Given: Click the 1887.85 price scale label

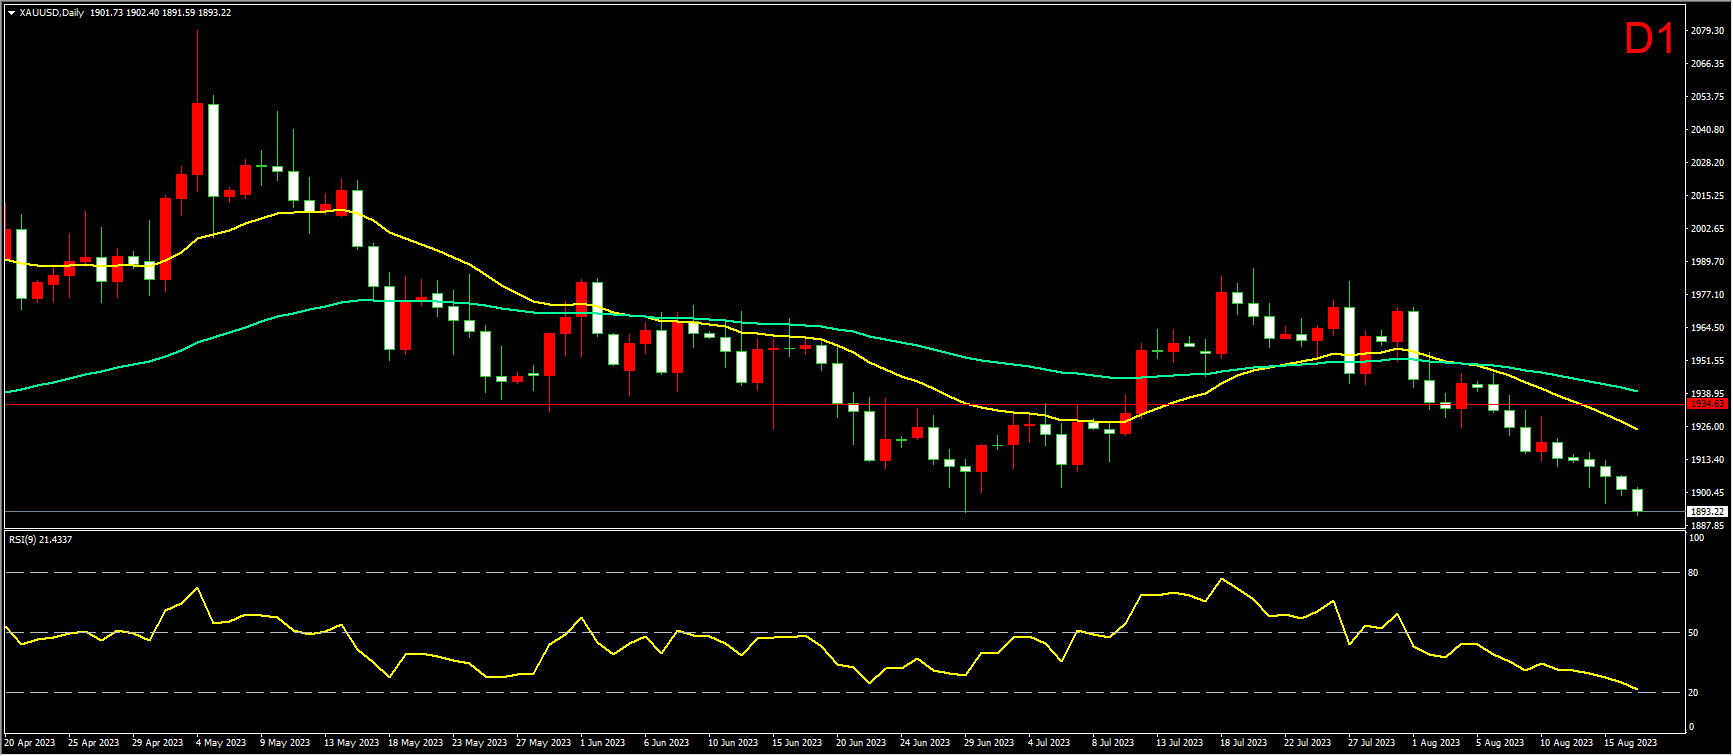Looking at the screenshot, I should pyautogui.click(x=1707, y=526).
